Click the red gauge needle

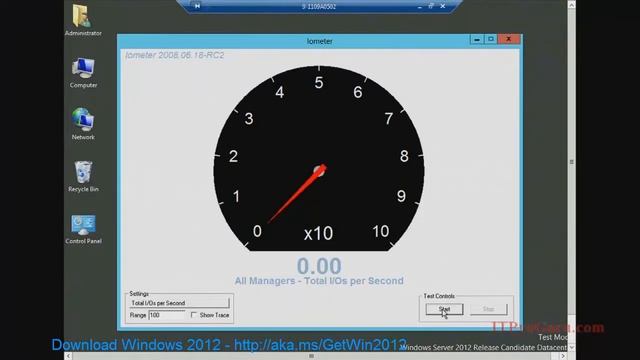(x=297, y=193)
